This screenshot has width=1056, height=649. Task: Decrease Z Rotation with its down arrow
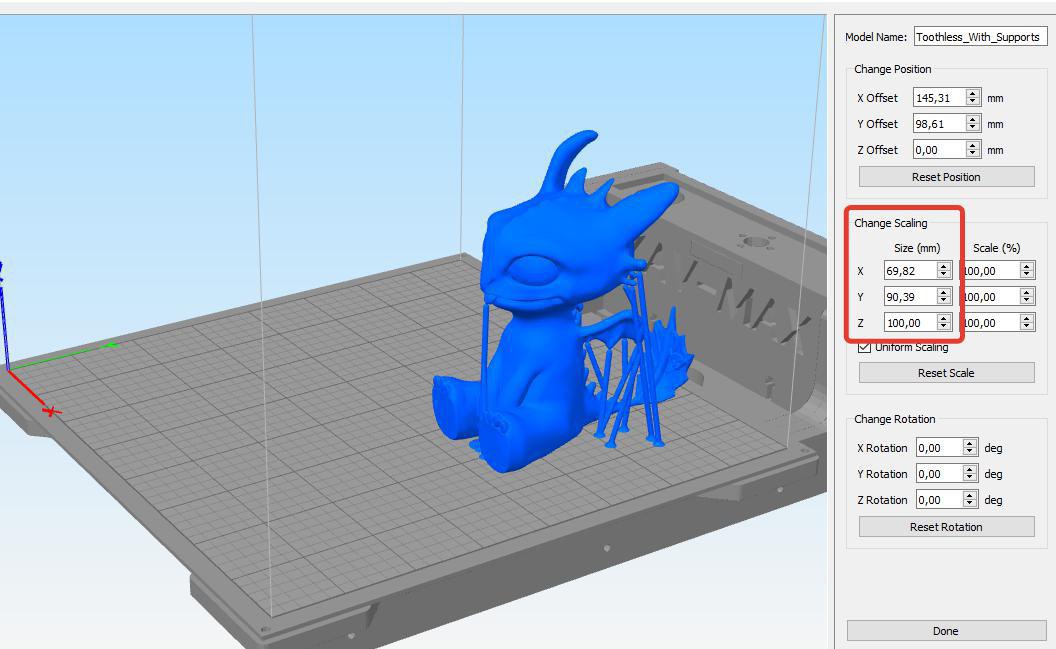pyautogui.click(x=970, y=504)
